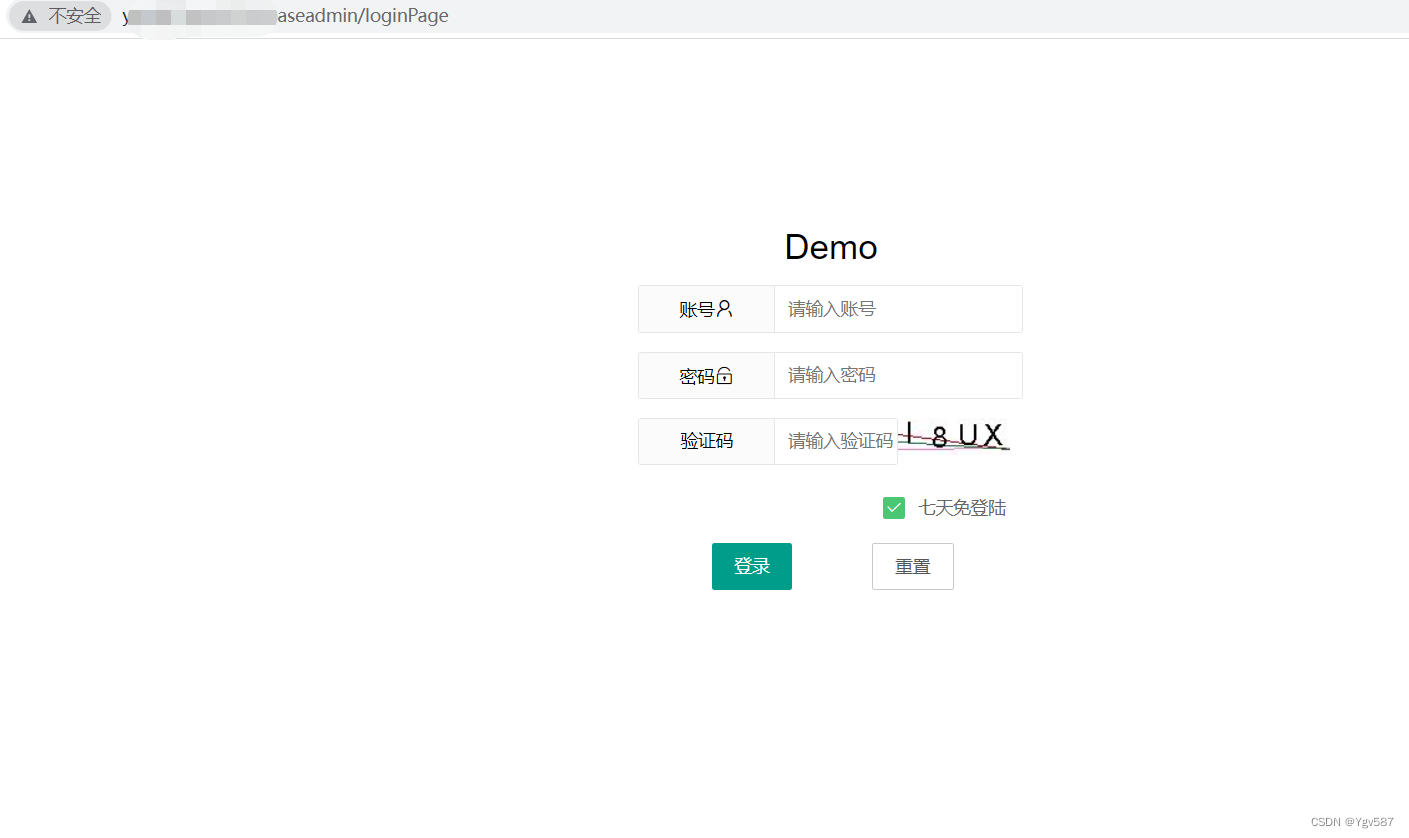Click the user icon beside 账号
Screen dimensions: 1409x838
tap(725, 309)
